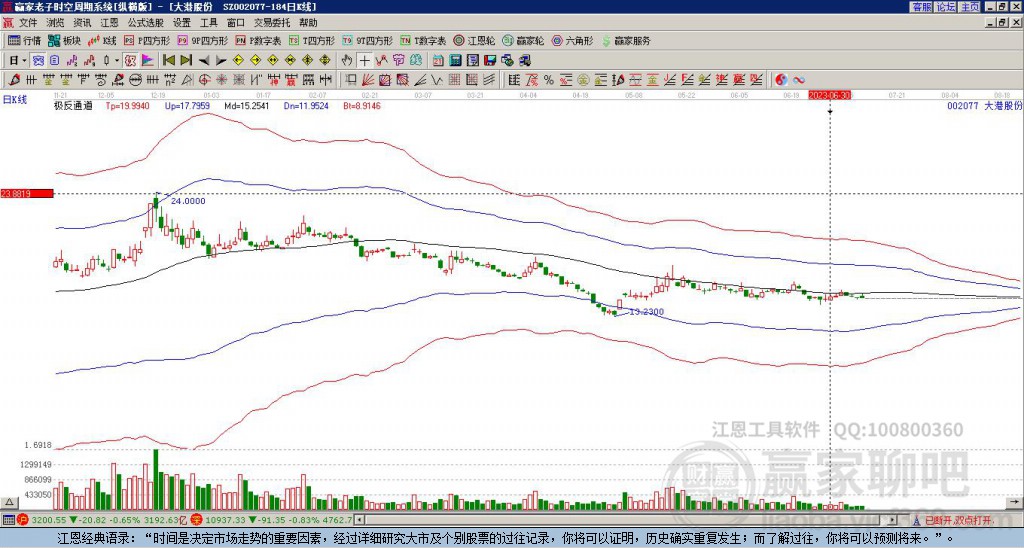Toggle the crosshair cursor tool
1024x548 pixels.
tap(364, 61)
